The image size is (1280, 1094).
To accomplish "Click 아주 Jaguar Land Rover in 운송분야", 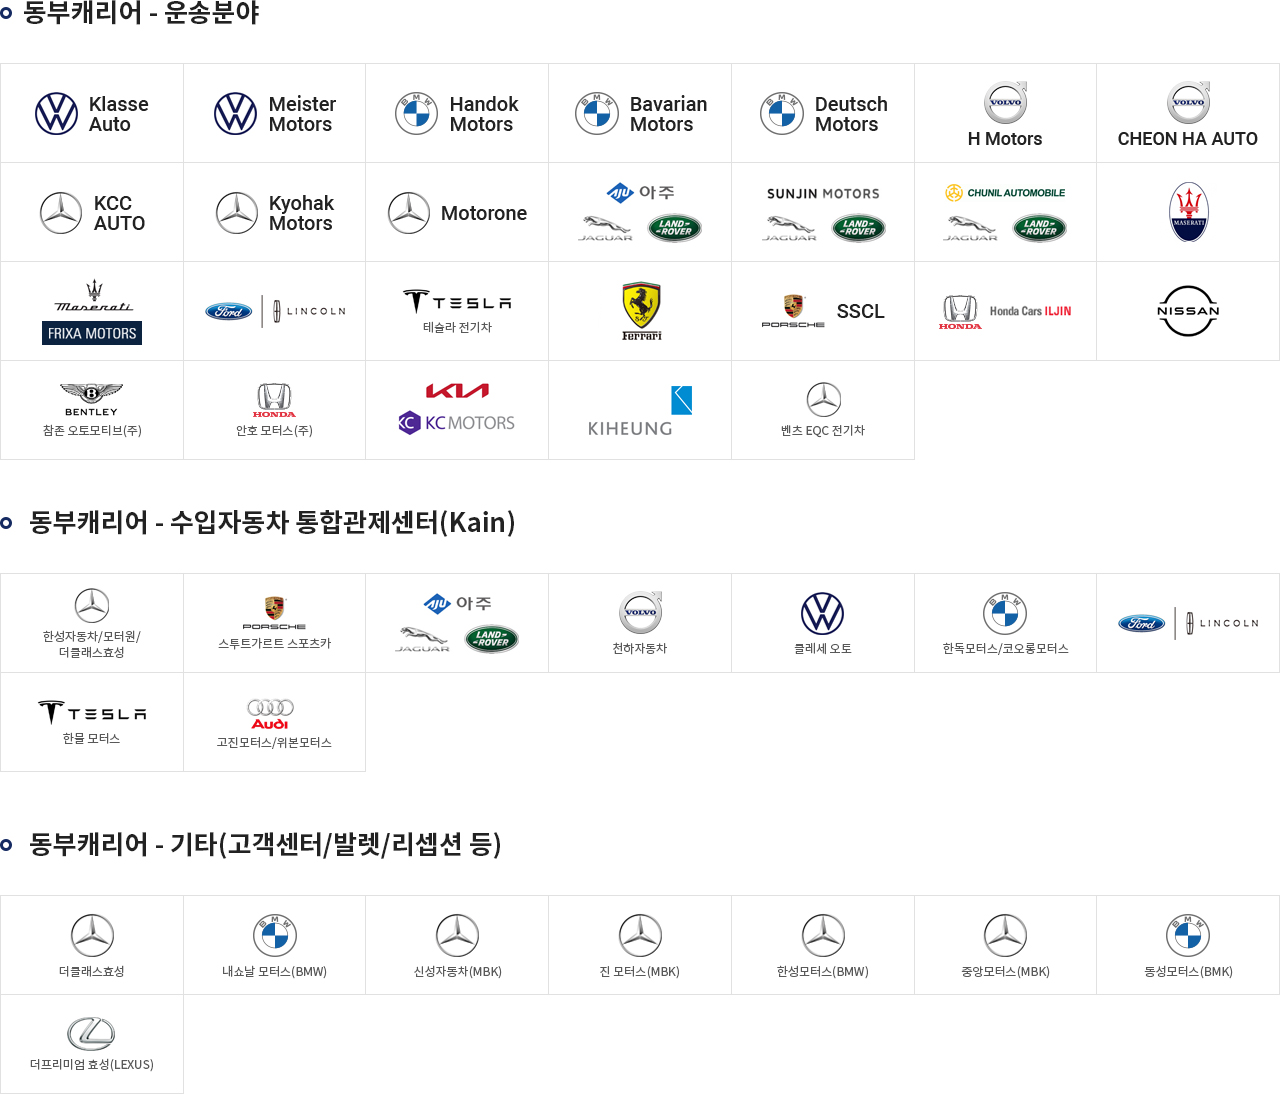I will 640,213.
